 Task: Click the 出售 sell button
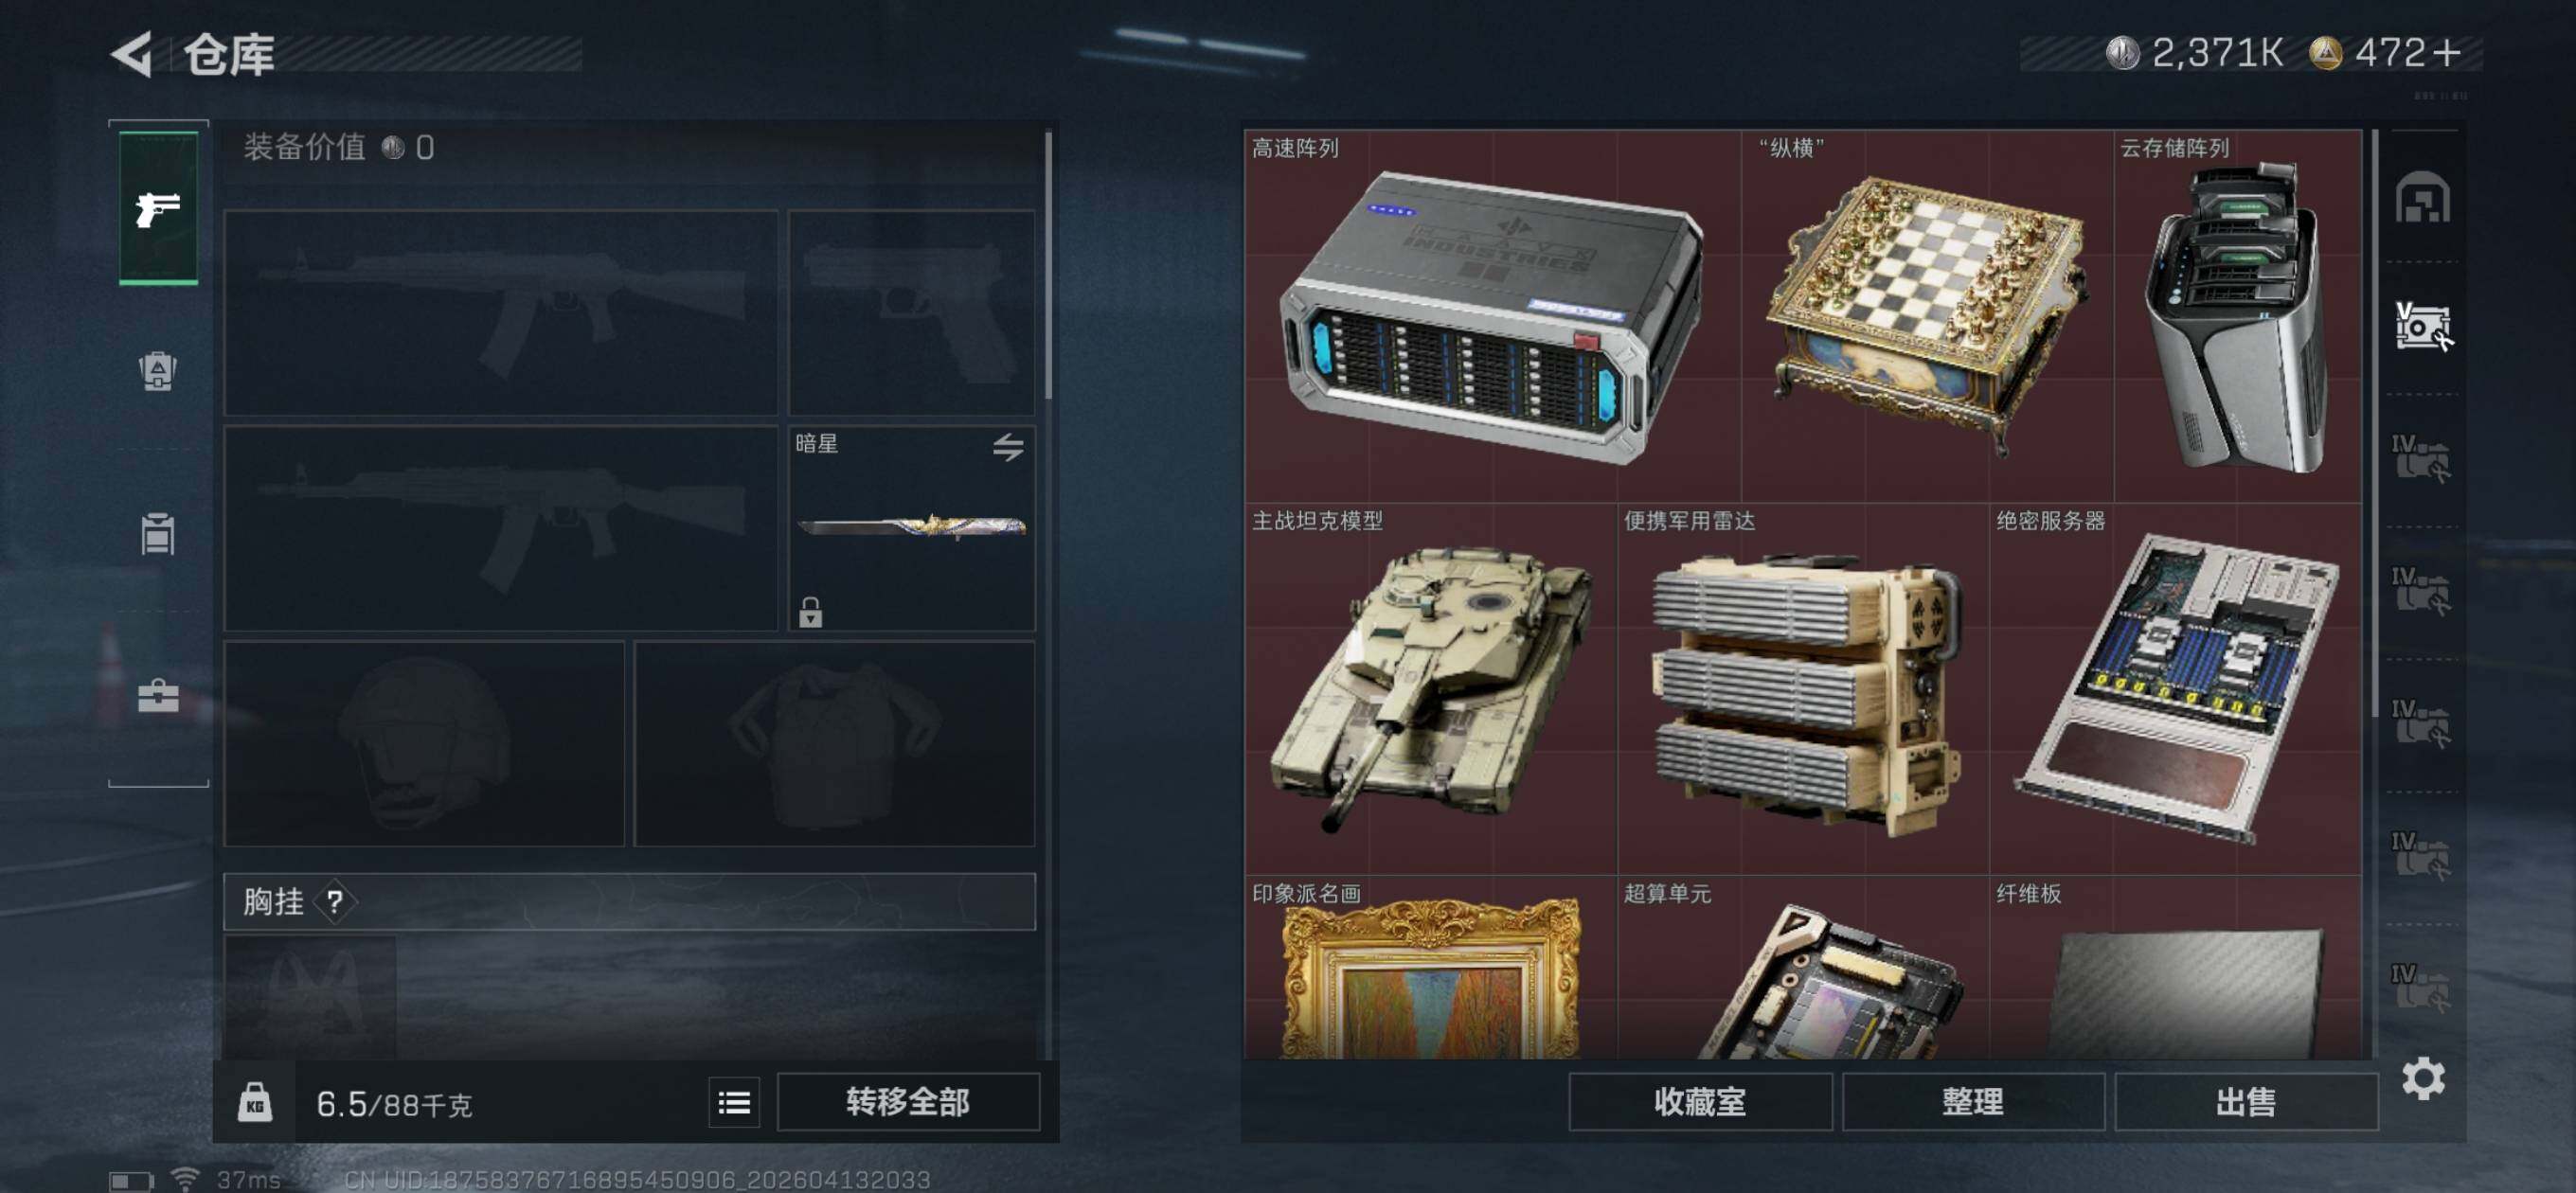click(2246, 1102)
